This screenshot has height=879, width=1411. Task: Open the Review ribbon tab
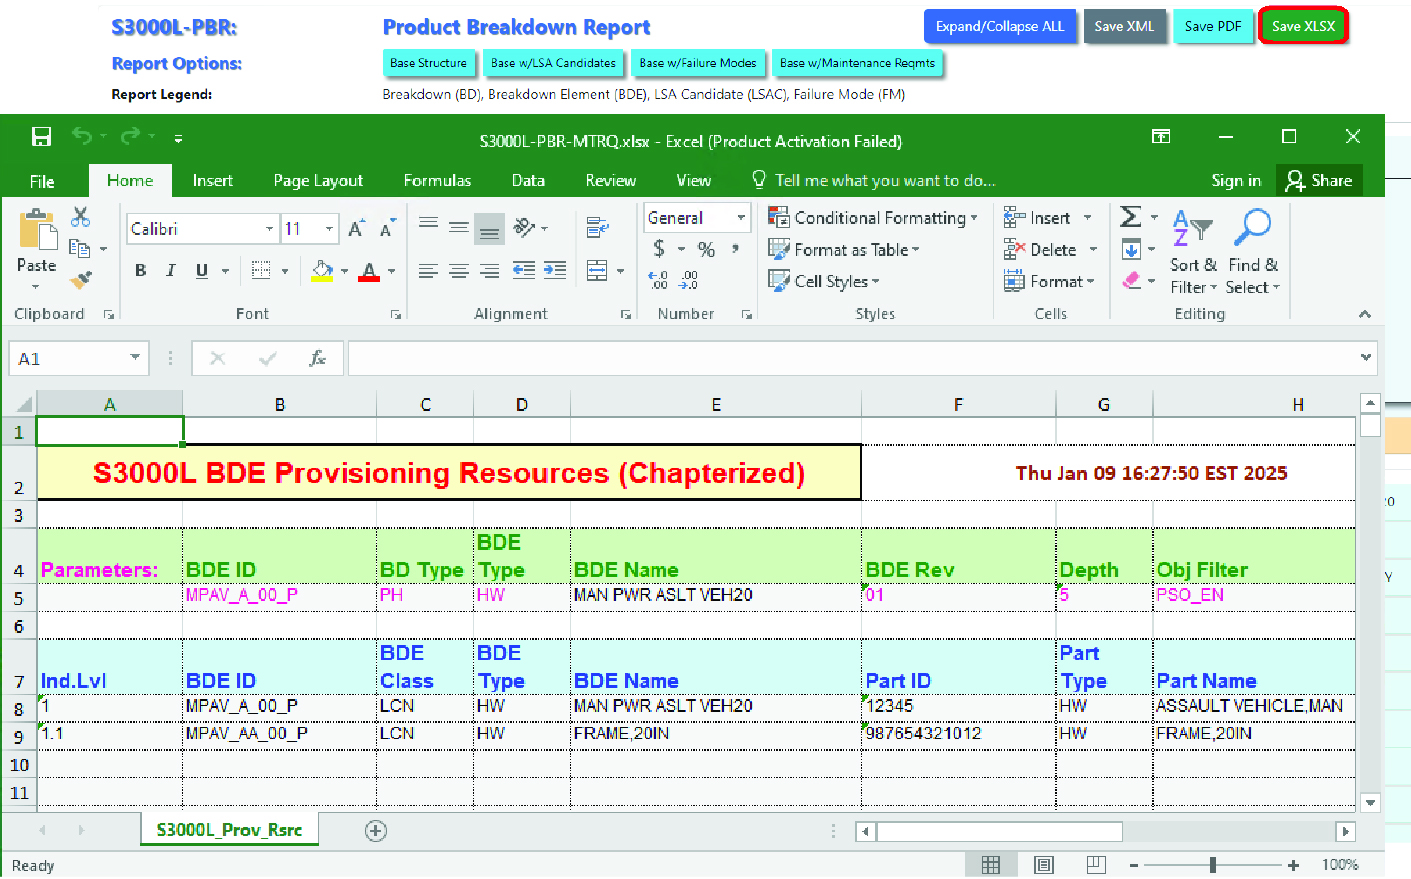610,181
